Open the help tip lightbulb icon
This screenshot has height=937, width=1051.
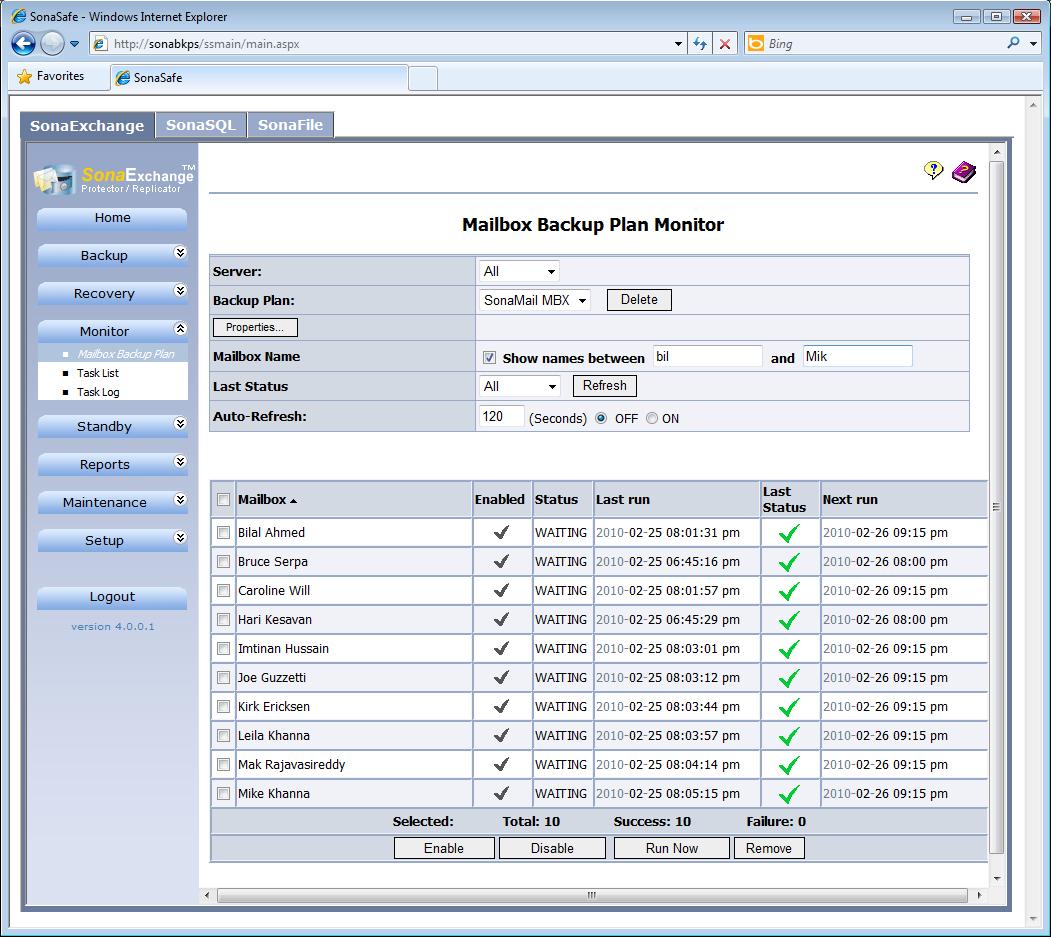(x=933, y=170)
